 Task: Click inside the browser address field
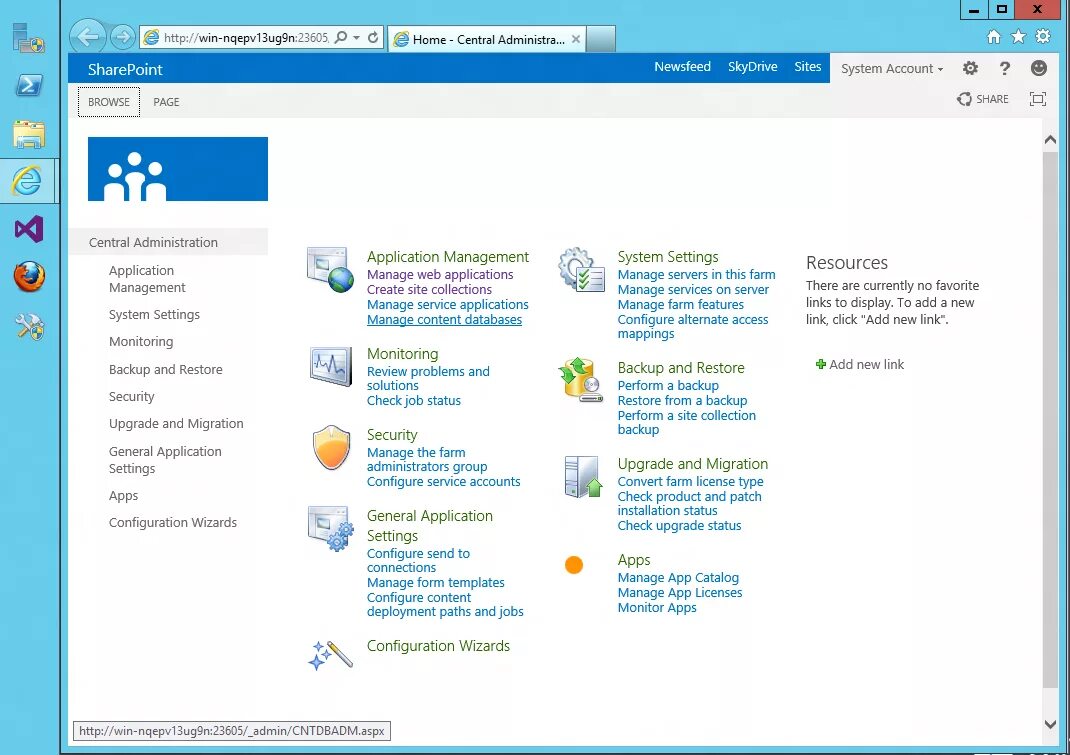246,38
